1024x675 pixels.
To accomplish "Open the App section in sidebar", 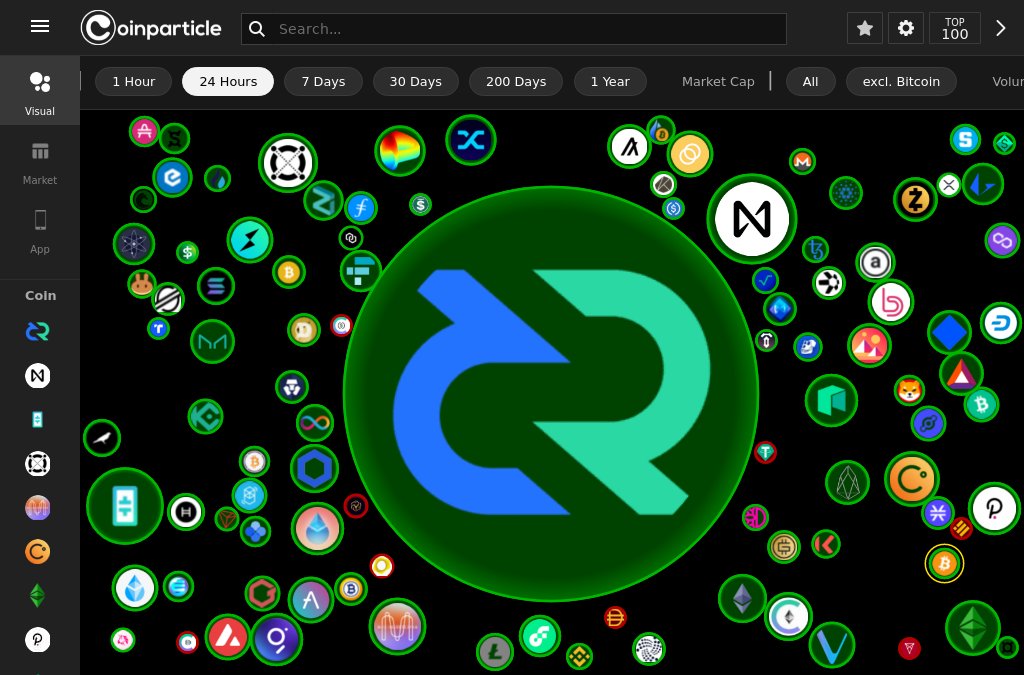I will pos(40,232).
